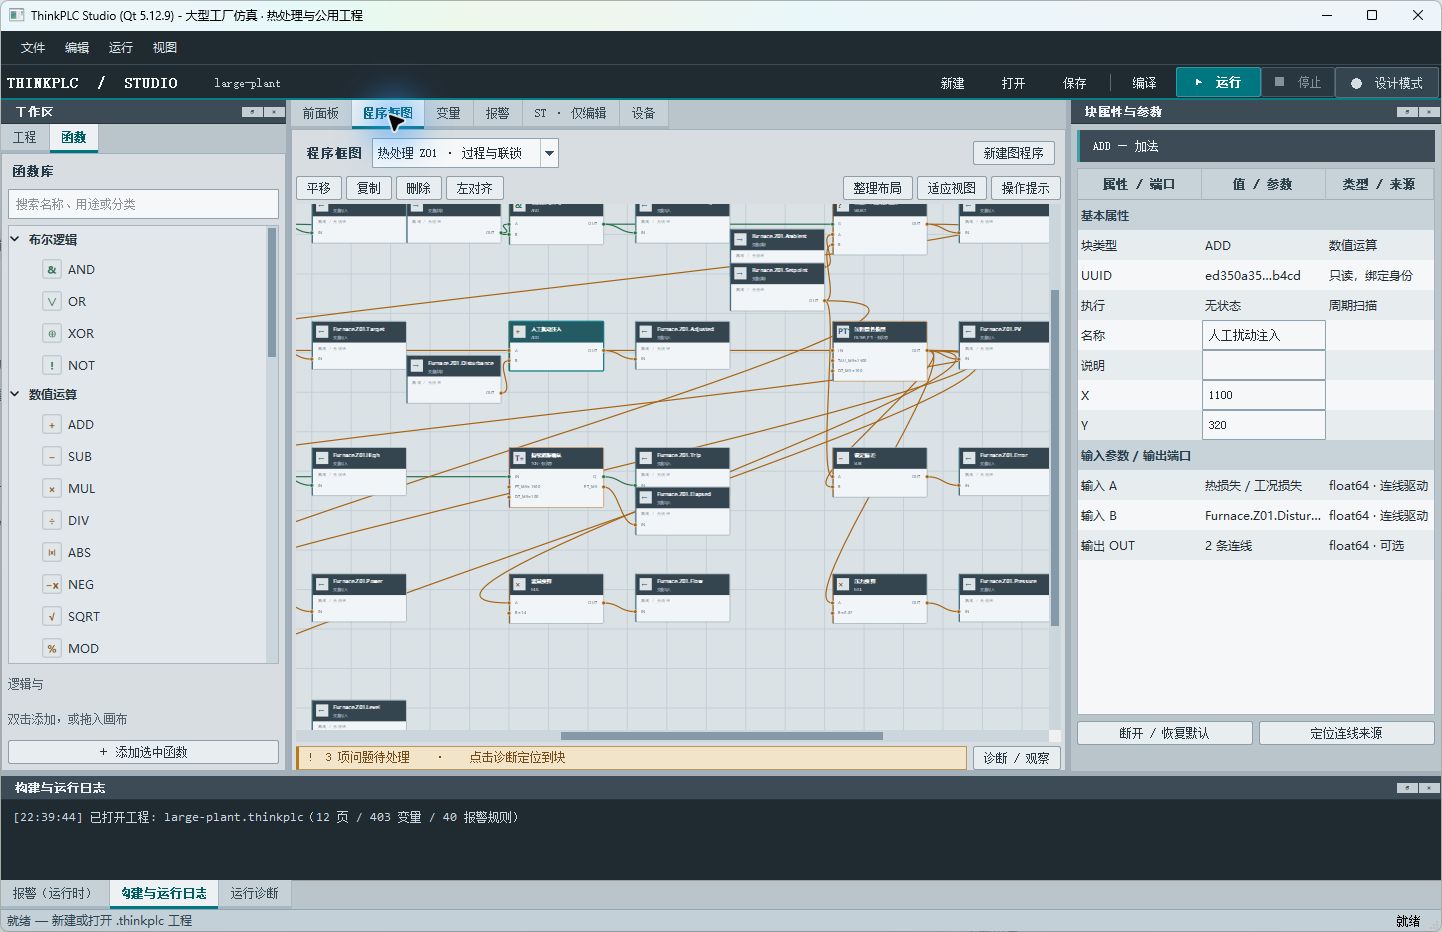Switch to the 变量 tab
The height and width of the screenshot is (932, 1442).
[x=448, y=114]
